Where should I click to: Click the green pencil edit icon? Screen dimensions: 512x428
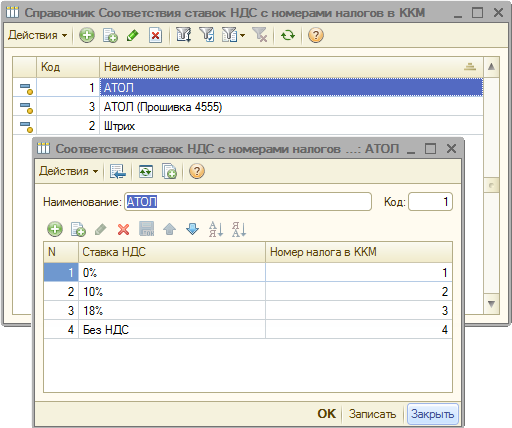[x=132, y=35]
